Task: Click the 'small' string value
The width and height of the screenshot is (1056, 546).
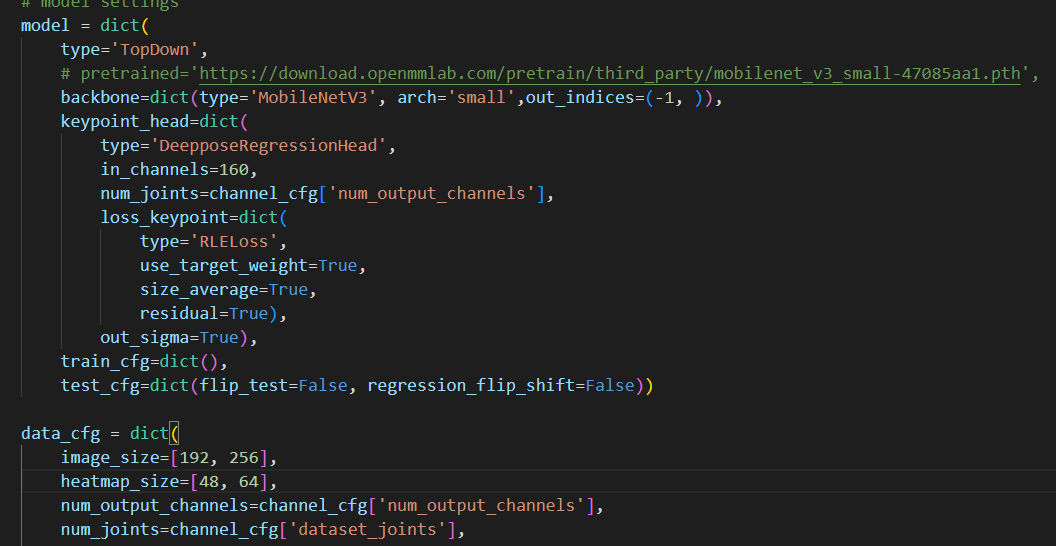Action: tap(482, 97)
